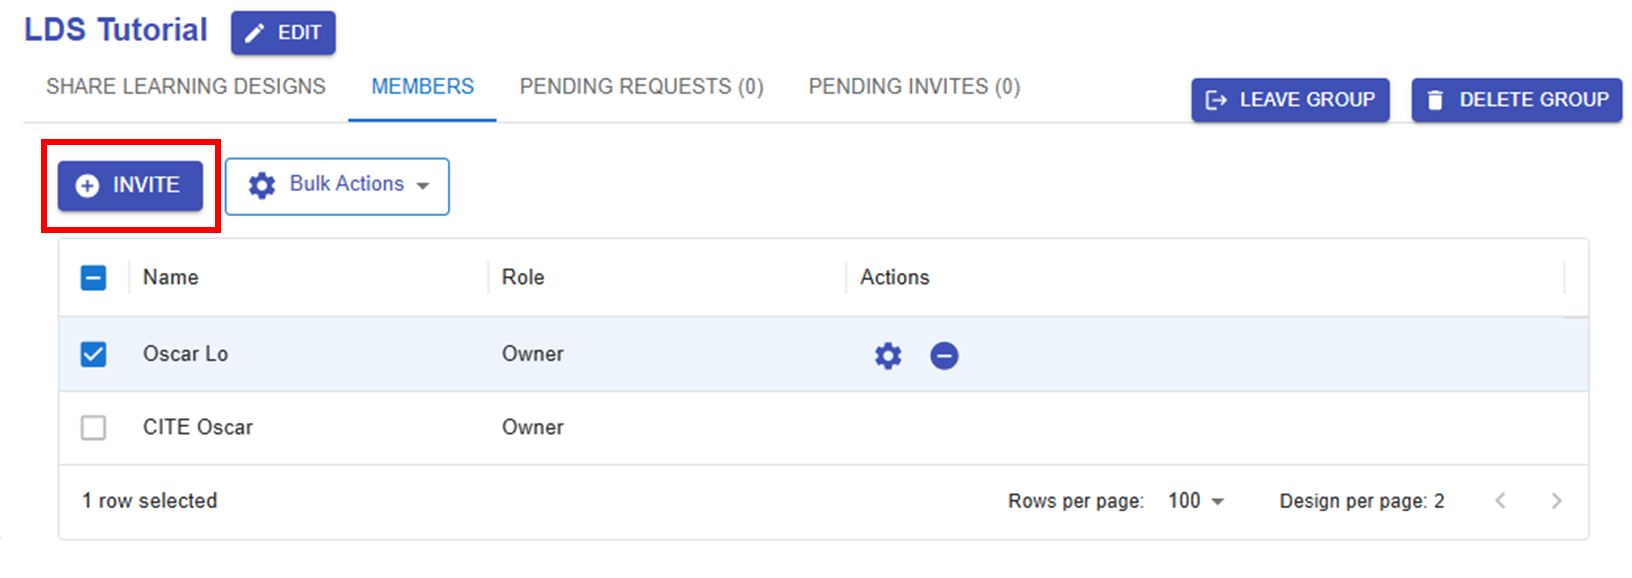The height and width of the screenshot is (578, 1632).
Task: Click the gear icon in Bulk Actions
Action: [262, 185]
